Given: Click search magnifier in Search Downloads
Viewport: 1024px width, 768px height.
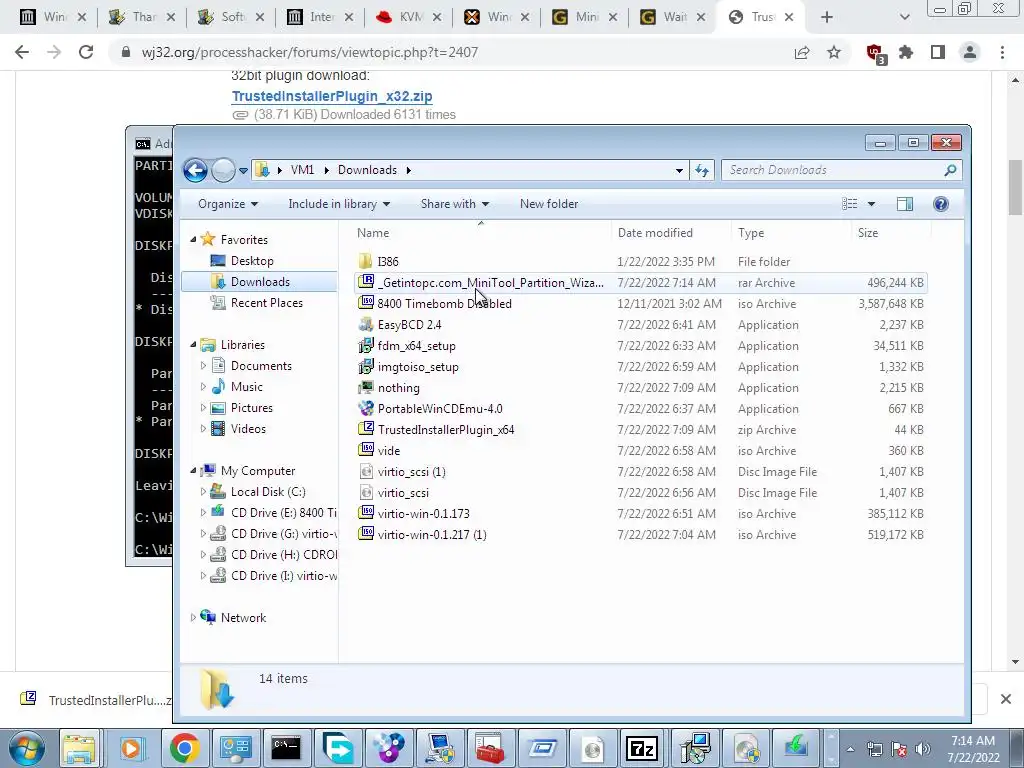Looking at the screenshot, I should [x=950, y=170].
